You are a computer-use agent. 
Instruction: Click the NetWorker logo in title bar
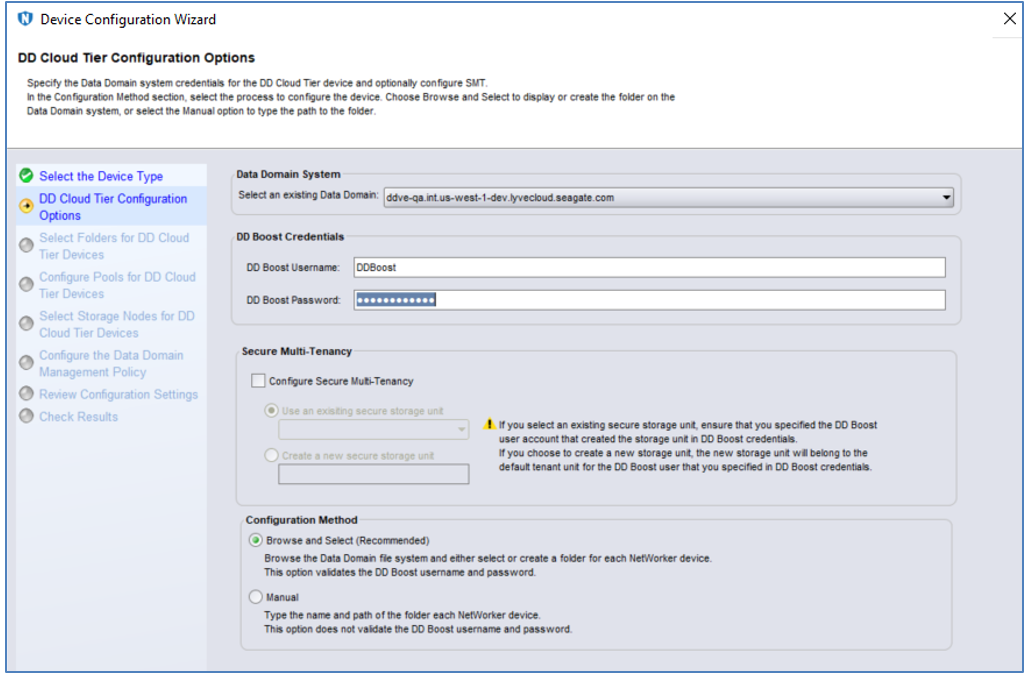coord(26,19)
